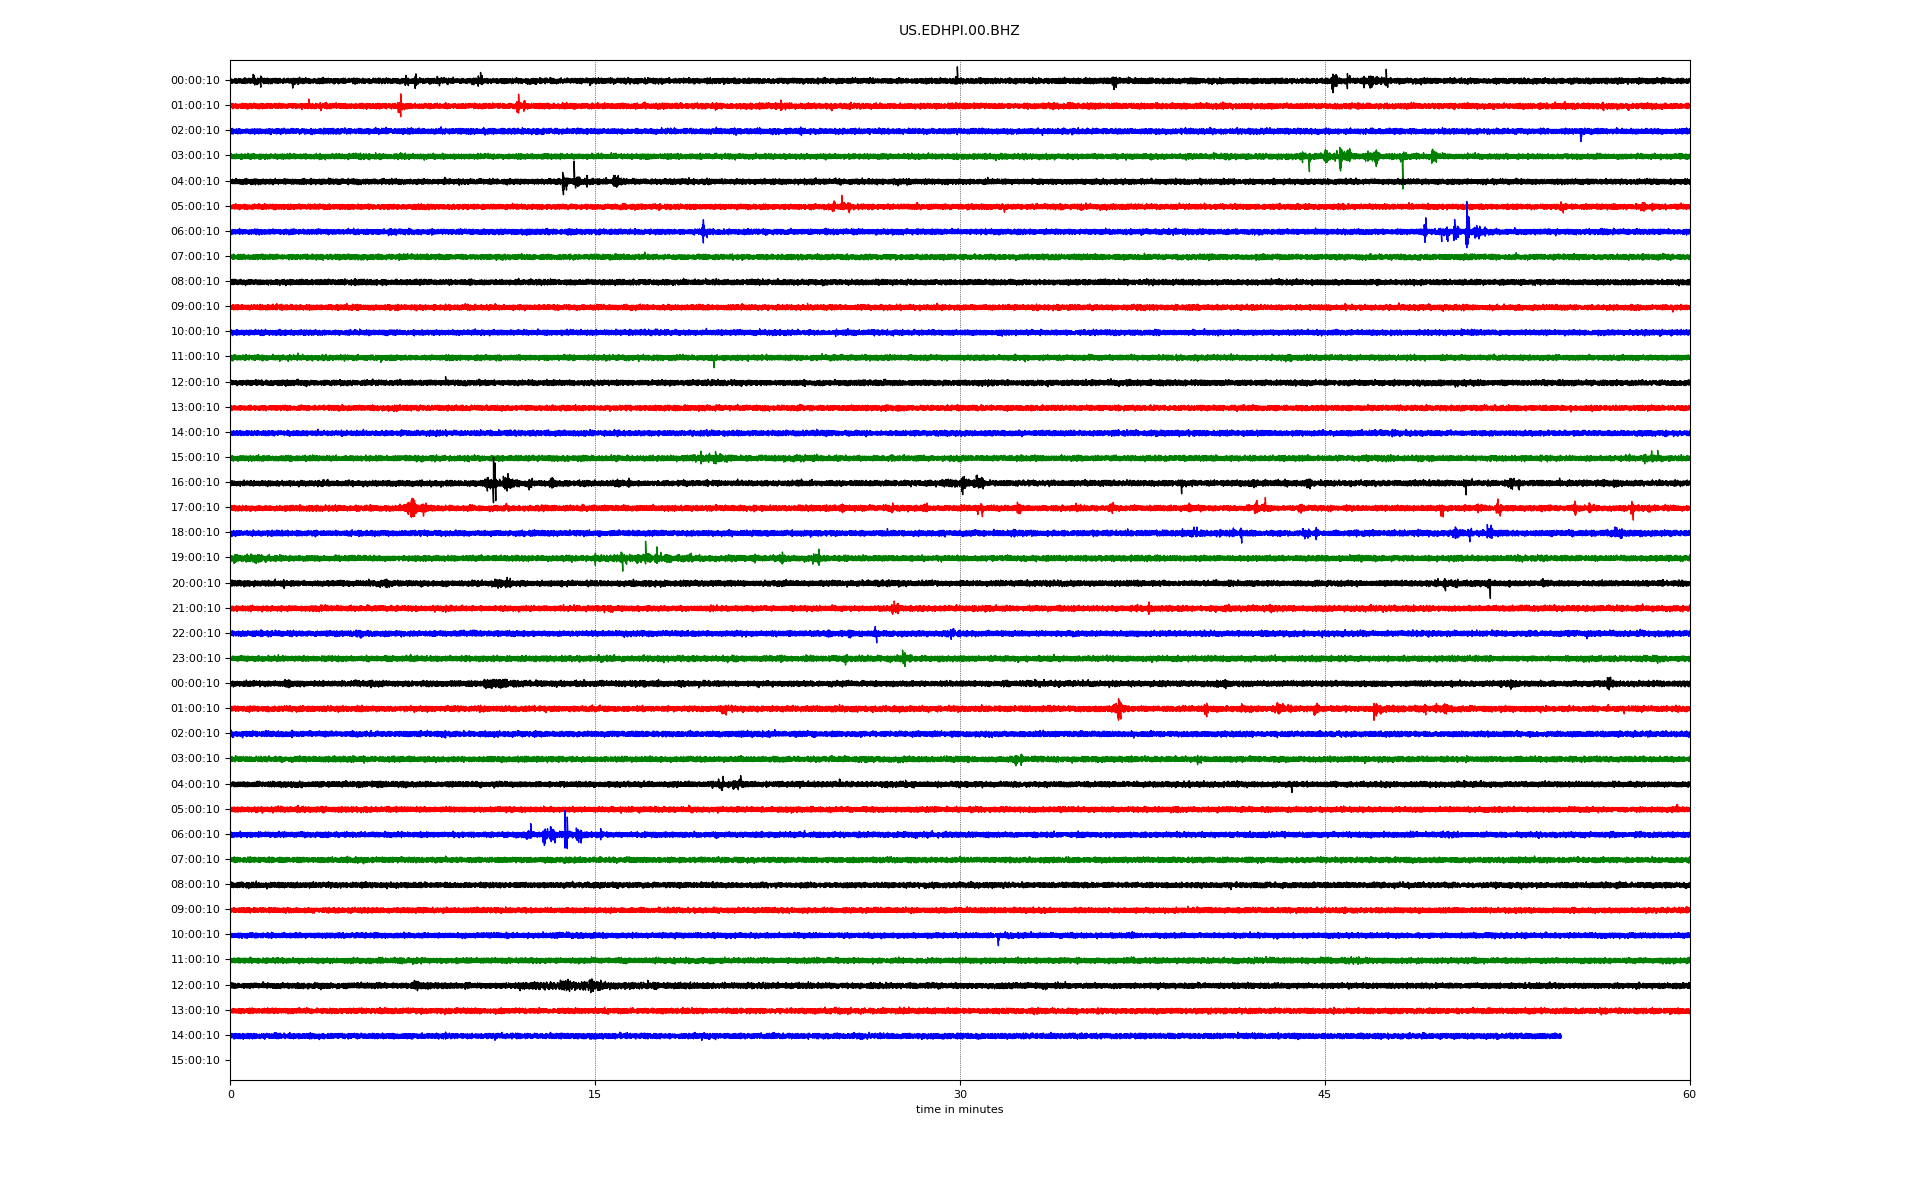Screen dimensions: 1920x1200
Task: Select the 21:00:10 row label
Action: click(195, 609)
